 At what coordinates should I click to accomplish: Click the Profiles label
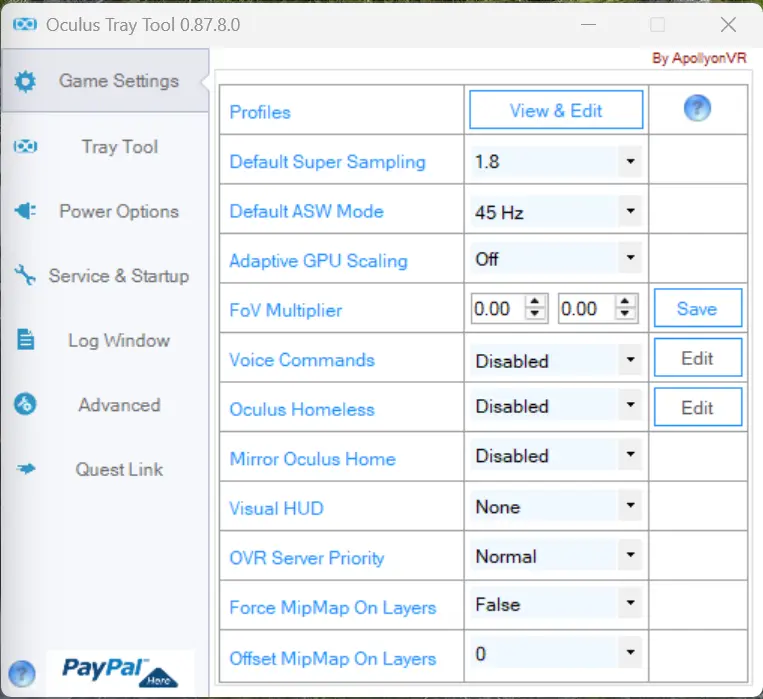pos(260,112)
